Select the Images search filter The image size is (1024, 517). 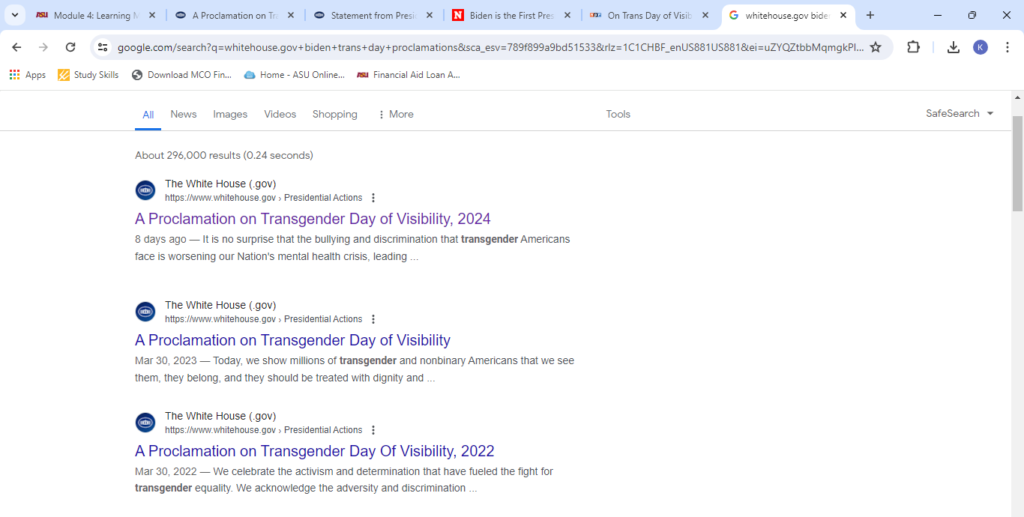pyautogui.click(x=230, y=114)
